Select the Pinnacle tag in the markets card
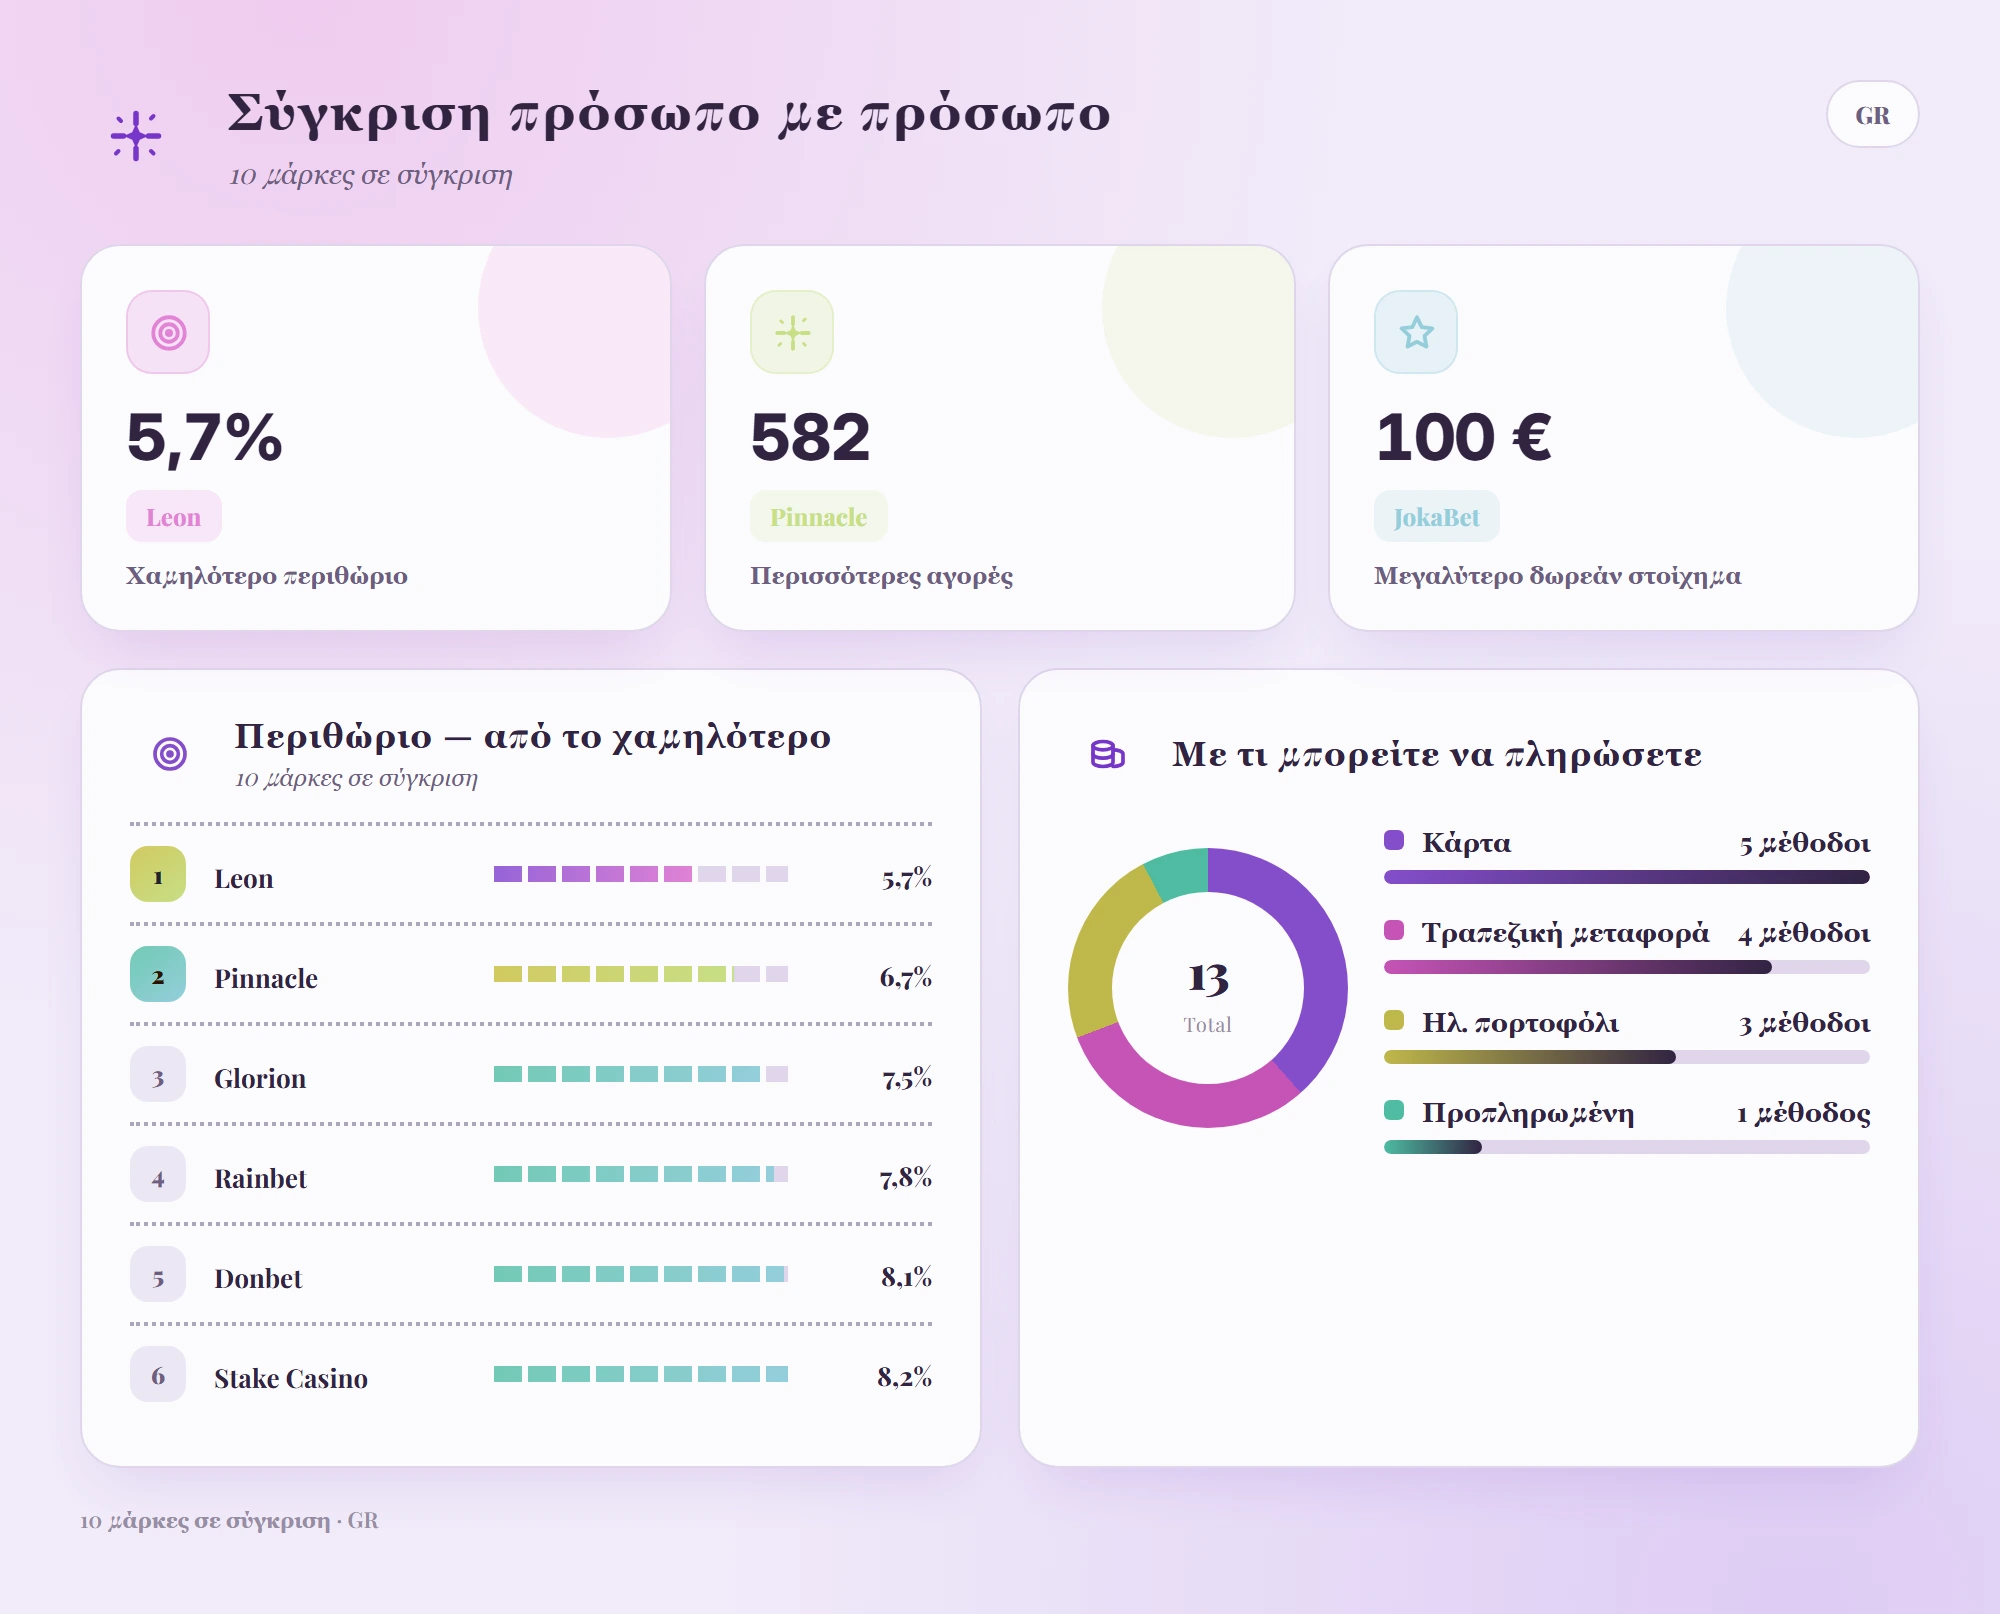2000x1614 pixels. tap(819, 517)
